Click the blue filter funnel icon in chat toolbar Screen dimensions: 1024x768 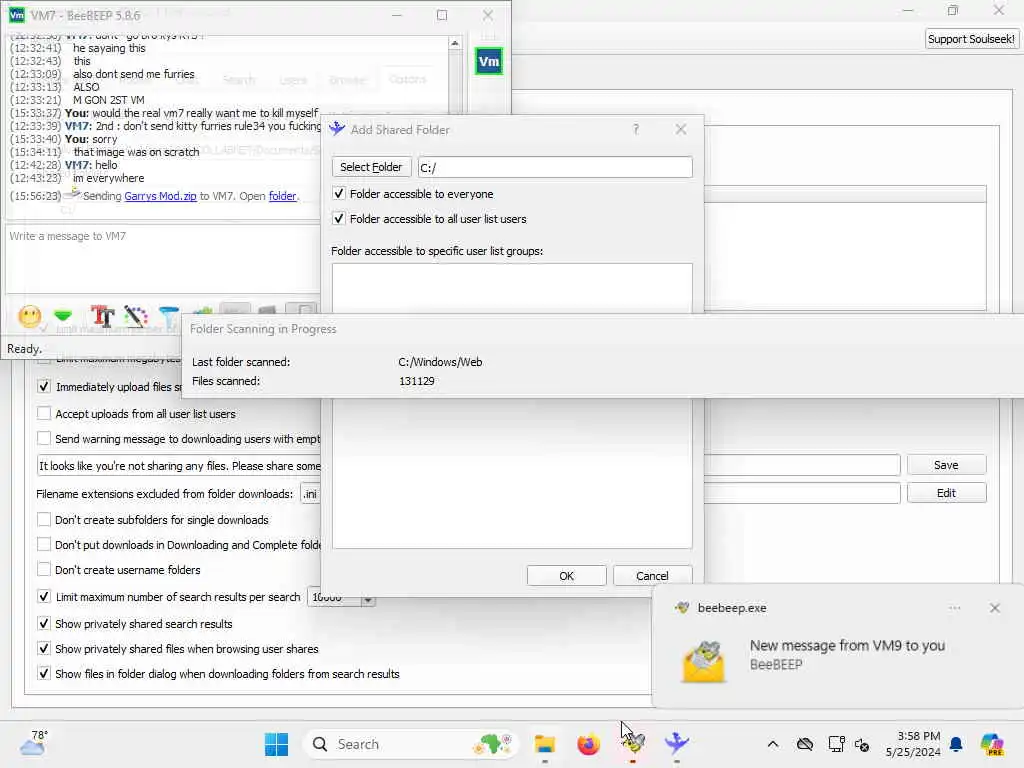click(x=168, y=318)
